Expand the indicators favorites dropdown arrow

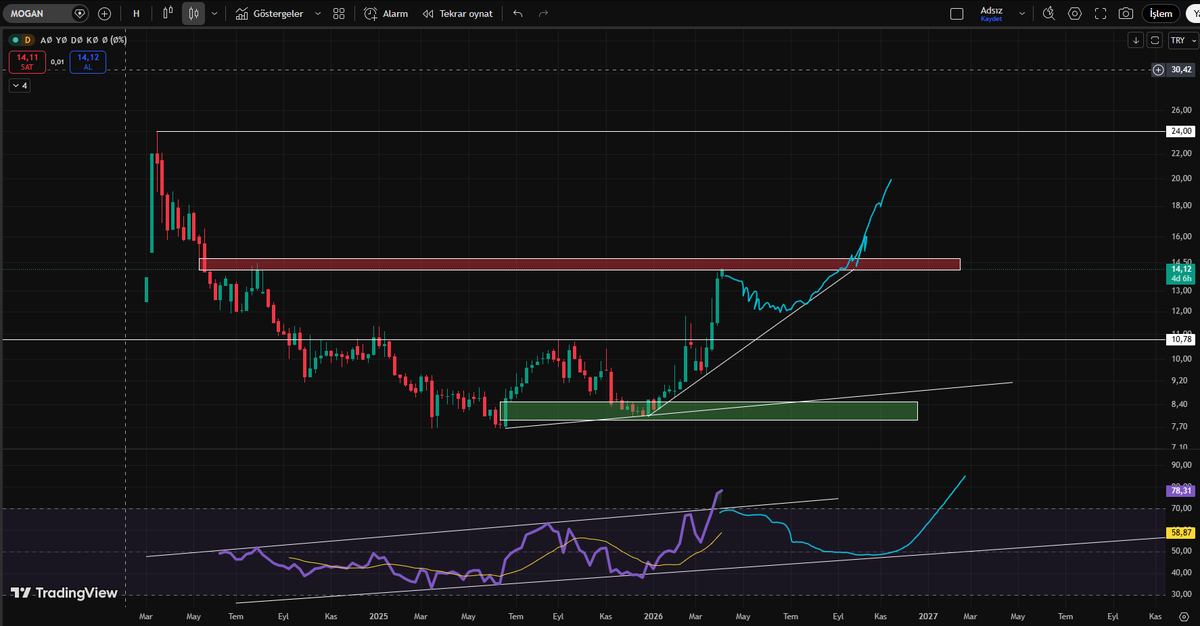(x=318, y=14)
